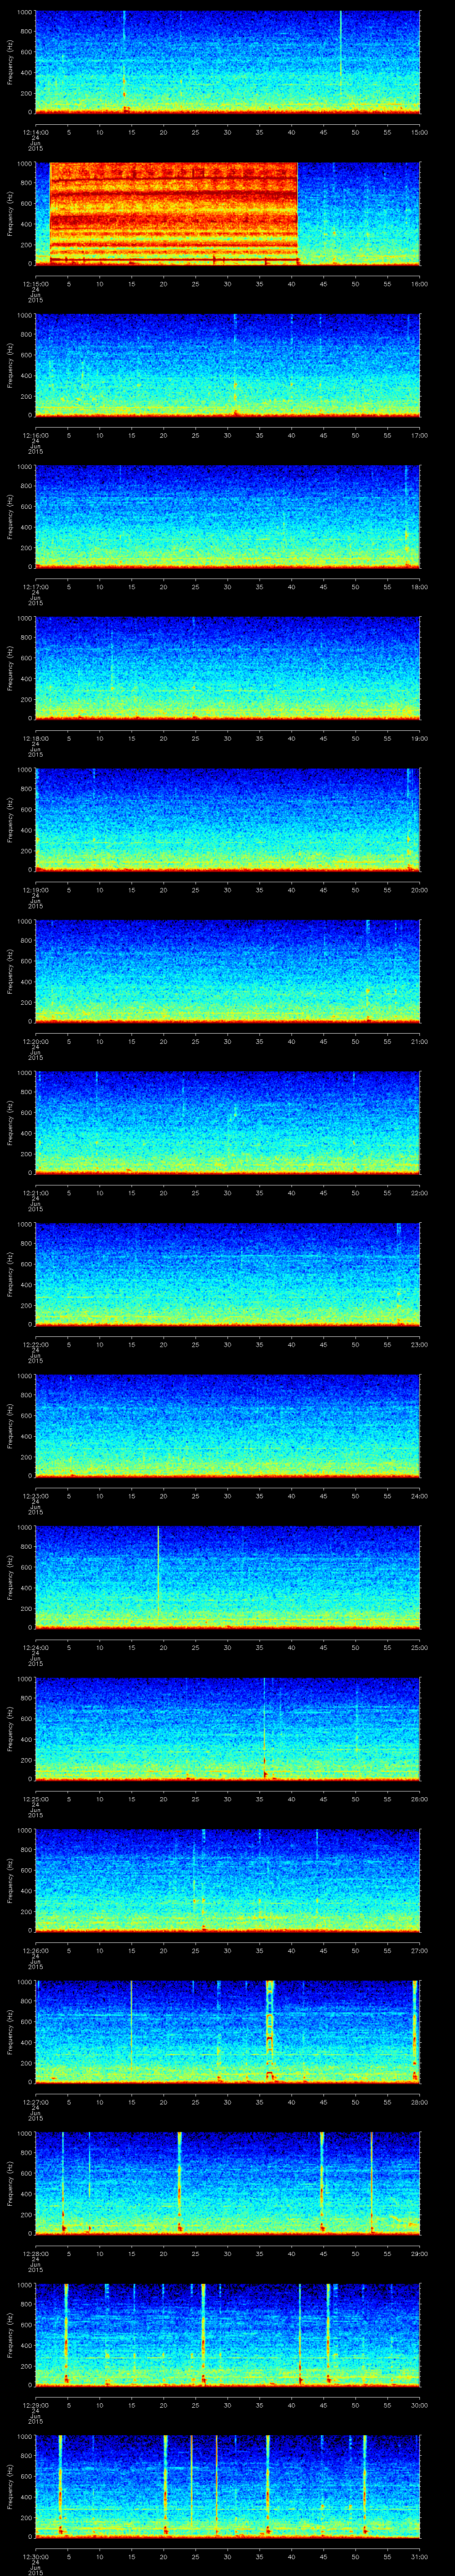Select the 16:00 end time label
The image size is (455, 2576).
[x=420, y=284]
